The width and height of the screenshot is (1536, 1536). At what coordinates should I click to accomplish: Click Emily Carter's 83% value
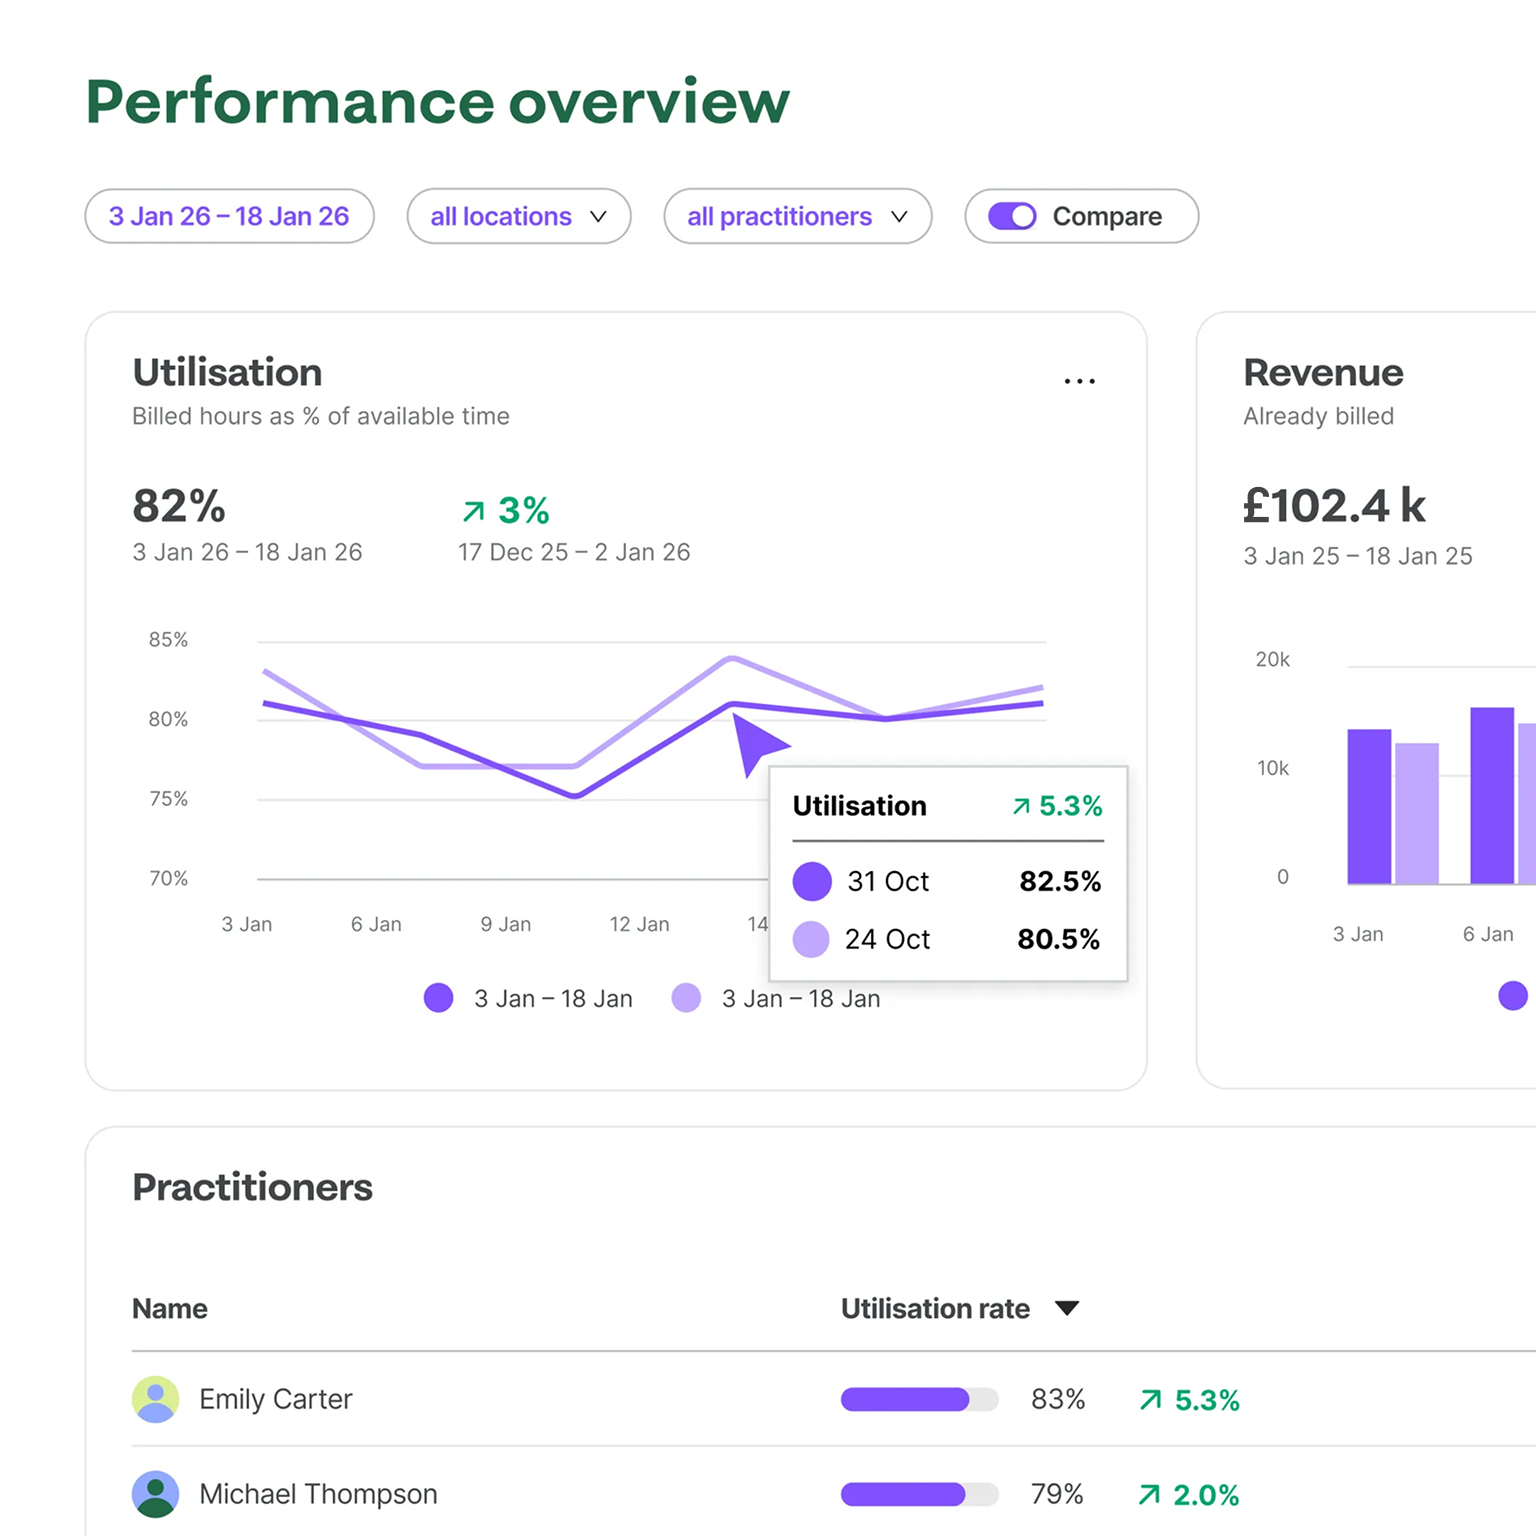(x=1058, y=1399)
